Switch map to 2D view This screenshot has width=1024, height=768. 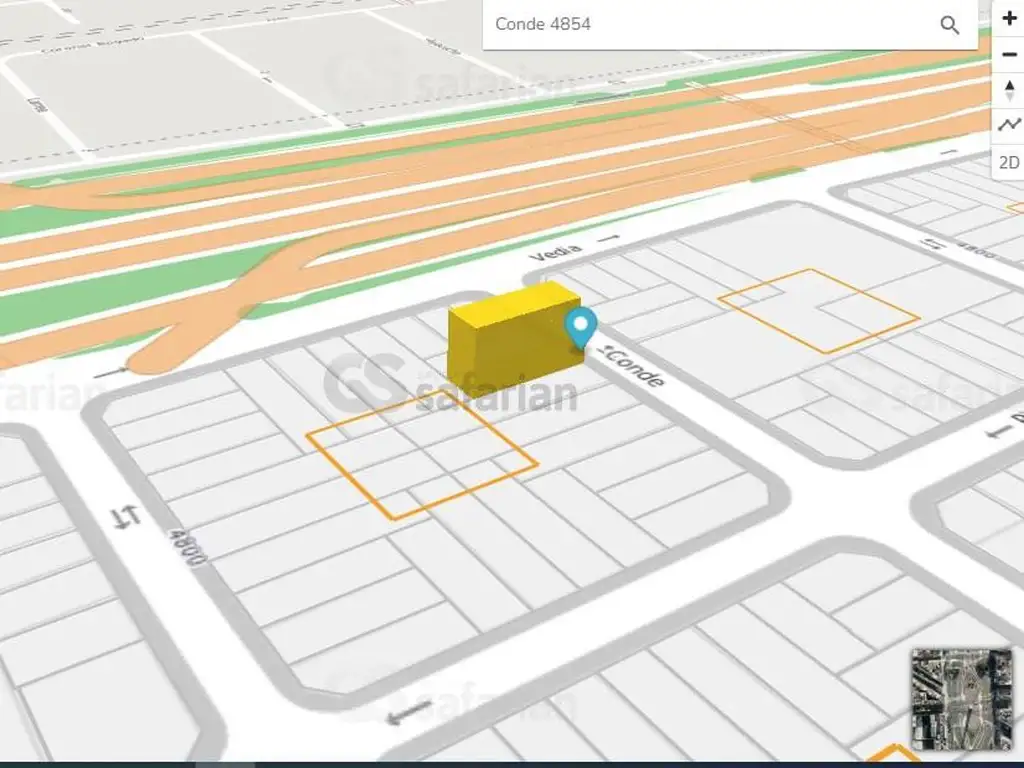(x=1008, y=162)
